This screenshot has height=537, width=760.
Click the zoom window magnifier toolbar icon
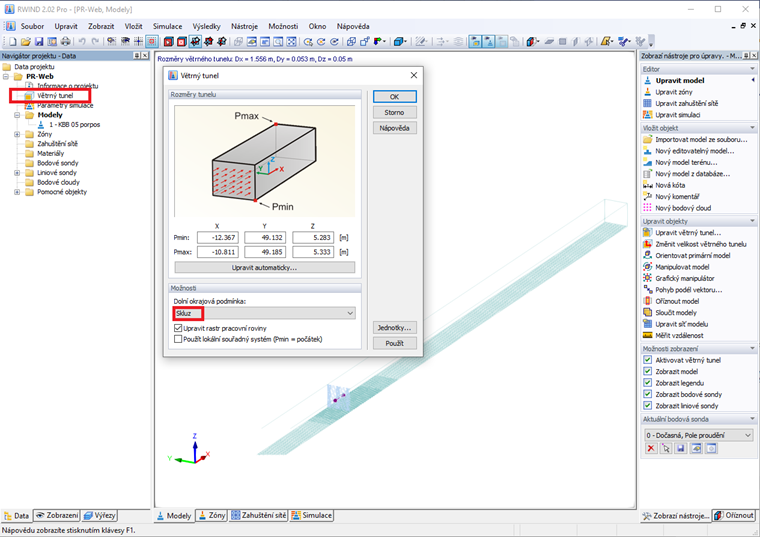point(278,42)
